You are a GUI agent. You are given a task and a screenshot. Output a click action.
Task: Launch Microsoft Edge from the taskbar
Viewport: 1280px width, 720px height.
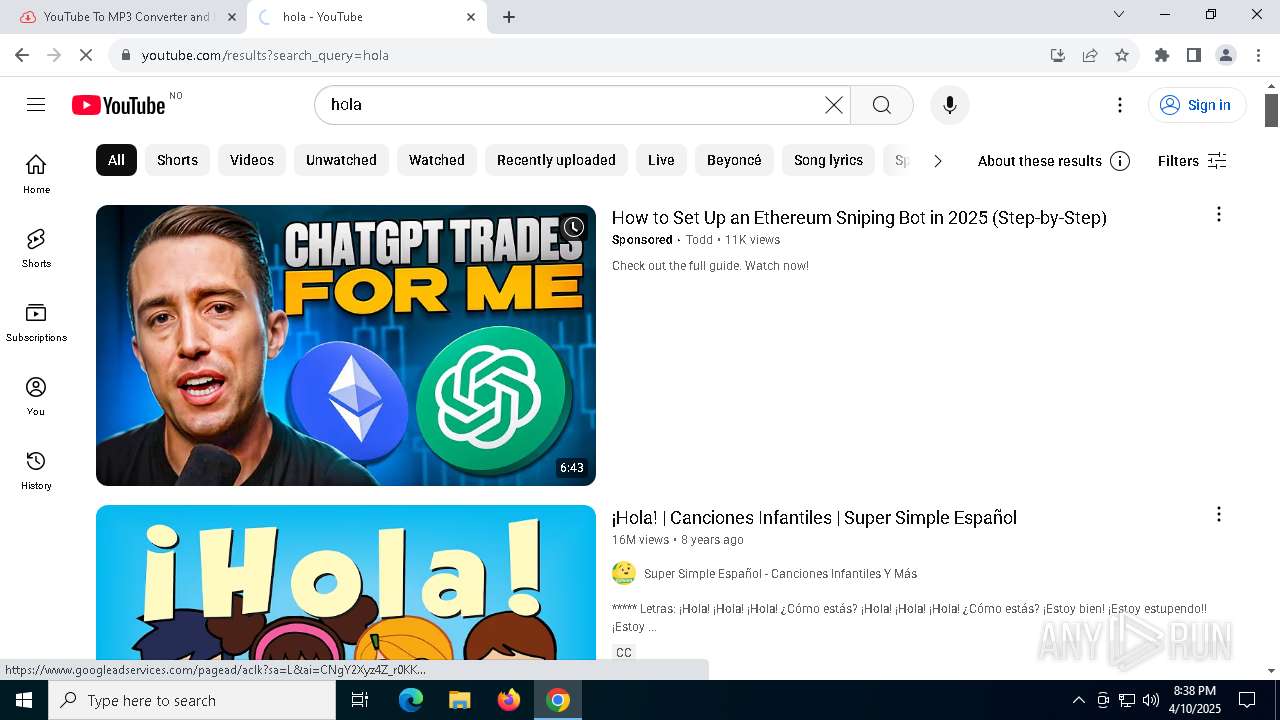(411, 700)
